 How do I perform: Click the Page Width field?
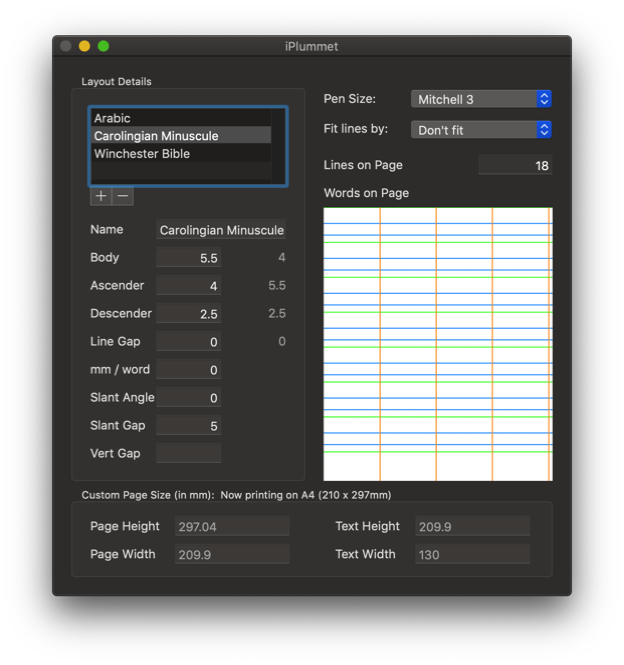point(232,554)
